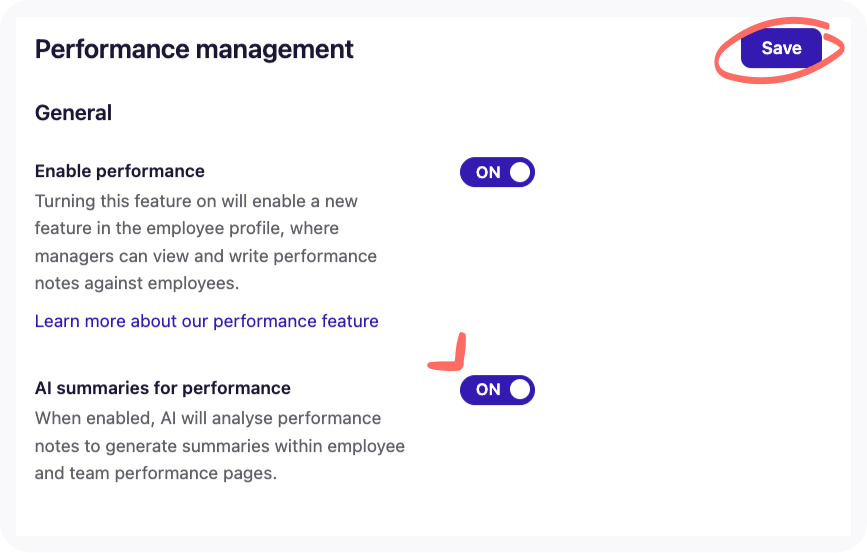Select the General section heading
This screenshot has height=553, width=867.
click(73, 113)
